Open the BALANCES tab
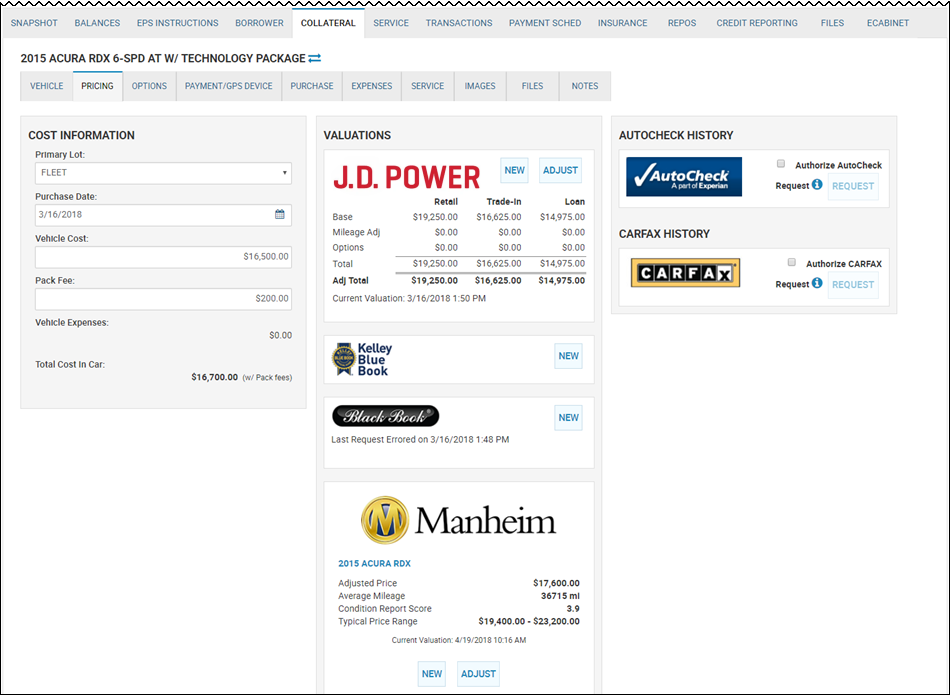 tap(97, 23)
